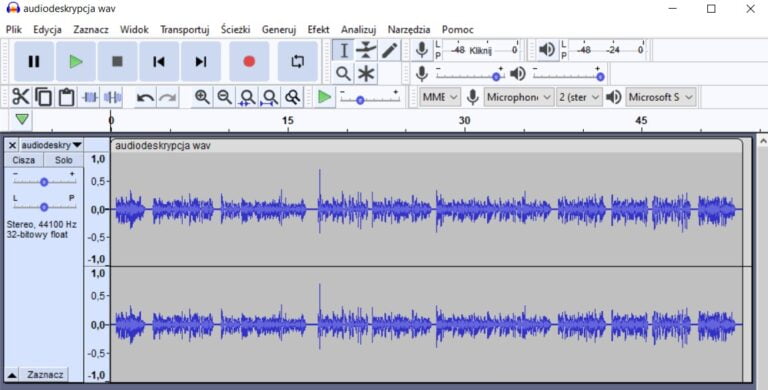Viewport: 768px width, 390px height.
Task: Select the Draw pencil tool
Action: coord(389,50)
